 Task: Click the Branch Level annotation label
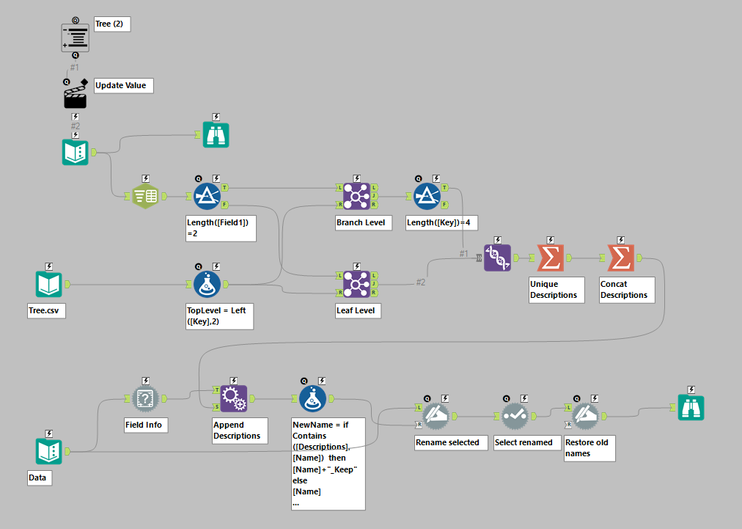click(363, 223)
